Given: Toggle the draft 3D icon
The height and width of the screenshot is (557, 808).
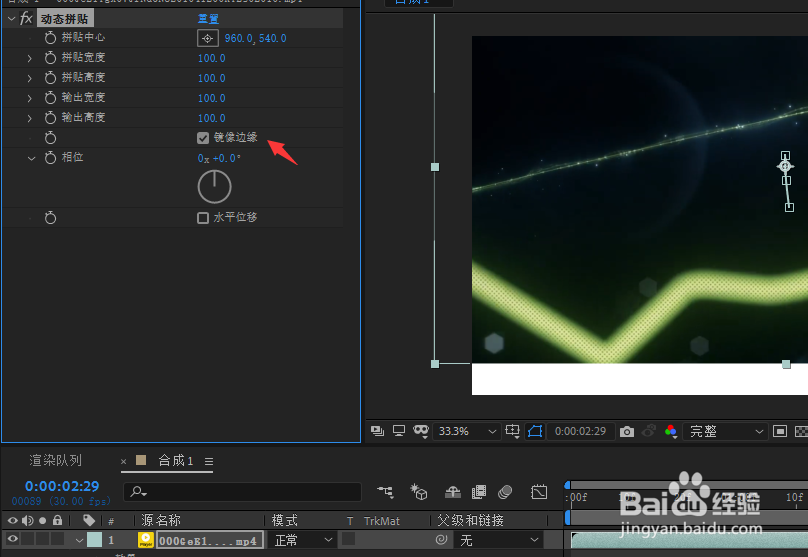Looking at the screenshot, I should [x=419, y=492].
